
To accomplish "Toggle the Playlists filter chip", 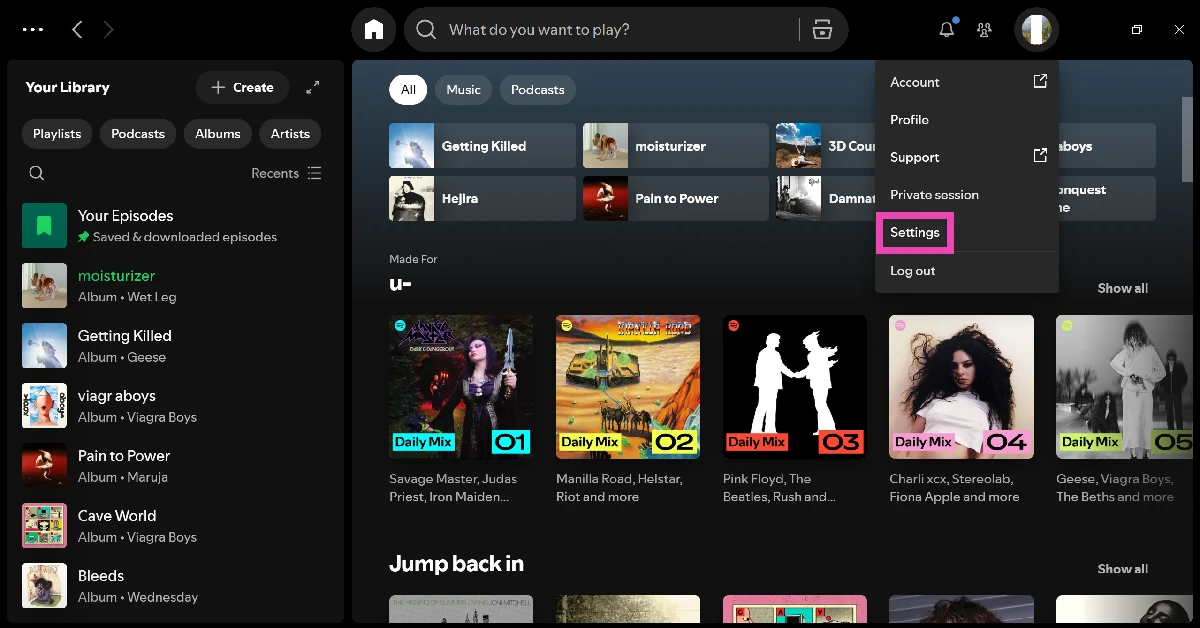I will (57, 134).
